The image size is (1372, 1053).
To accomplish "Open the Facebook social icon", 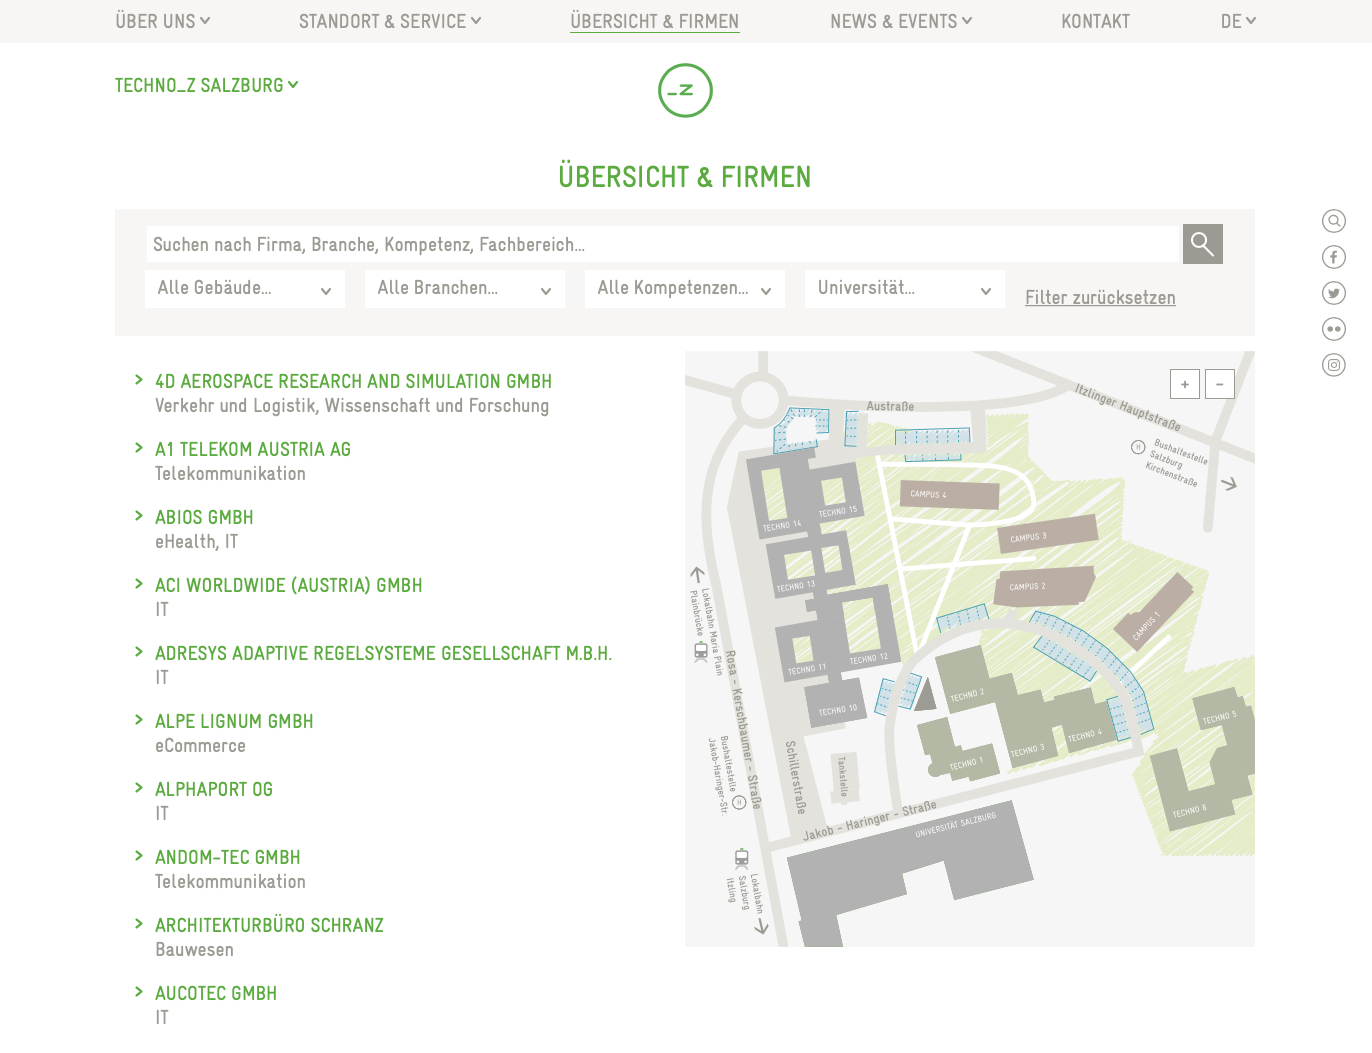I will coord(1334,257).
